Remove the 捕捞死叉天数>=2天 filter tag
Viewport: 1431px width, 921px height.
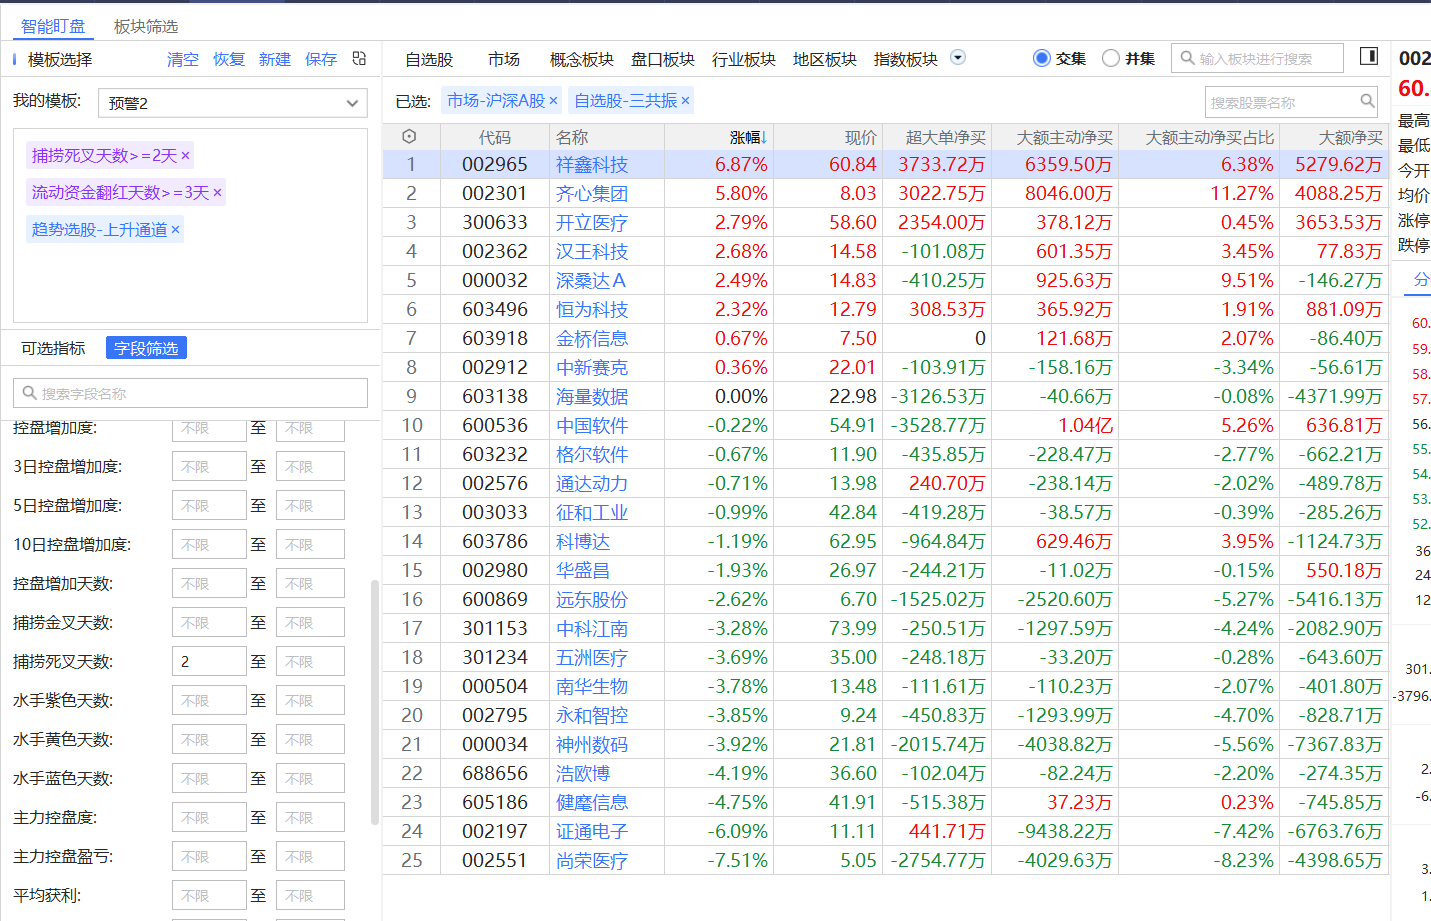coord(185,156)
